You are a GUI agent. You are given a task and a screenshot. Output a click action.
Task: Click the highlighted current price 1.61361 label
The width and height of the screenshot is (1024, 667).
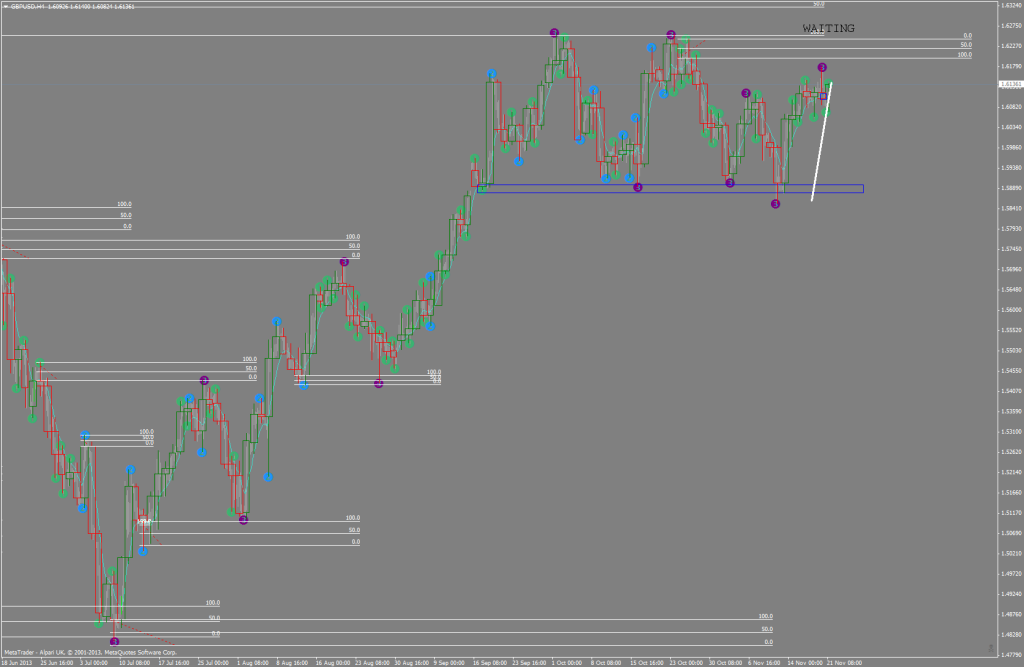[1010, 84]
